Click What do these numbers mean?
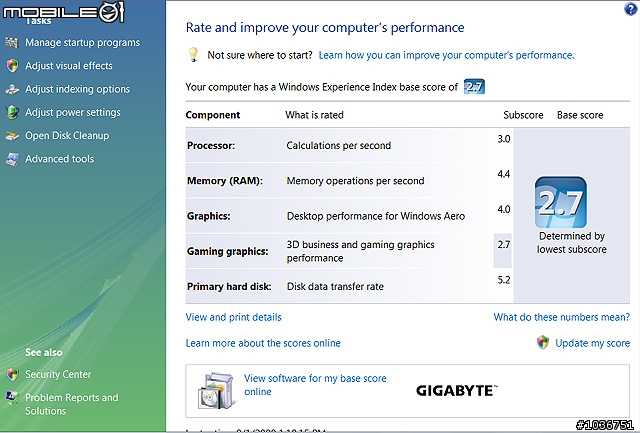Viewport: 640px width, 433px height. point(562,317)
